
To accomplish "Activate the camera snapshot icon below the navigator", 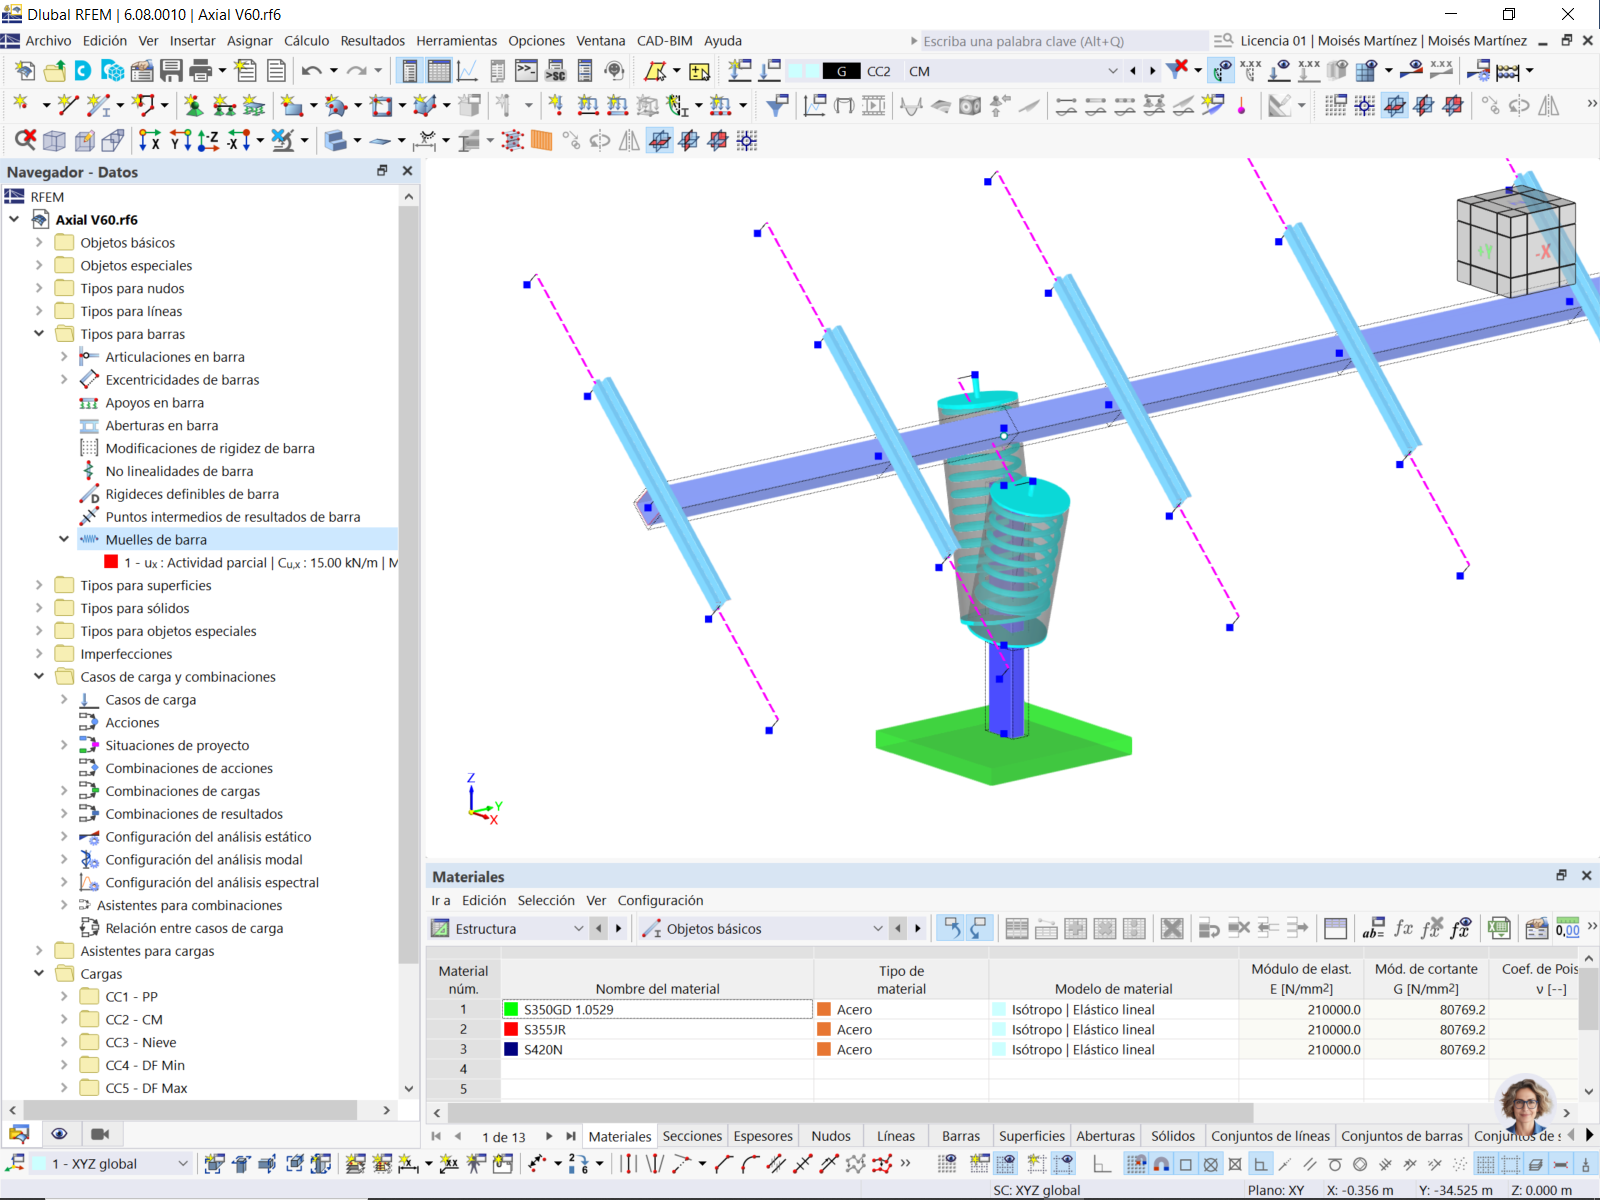I will [x=97, y=1133].
